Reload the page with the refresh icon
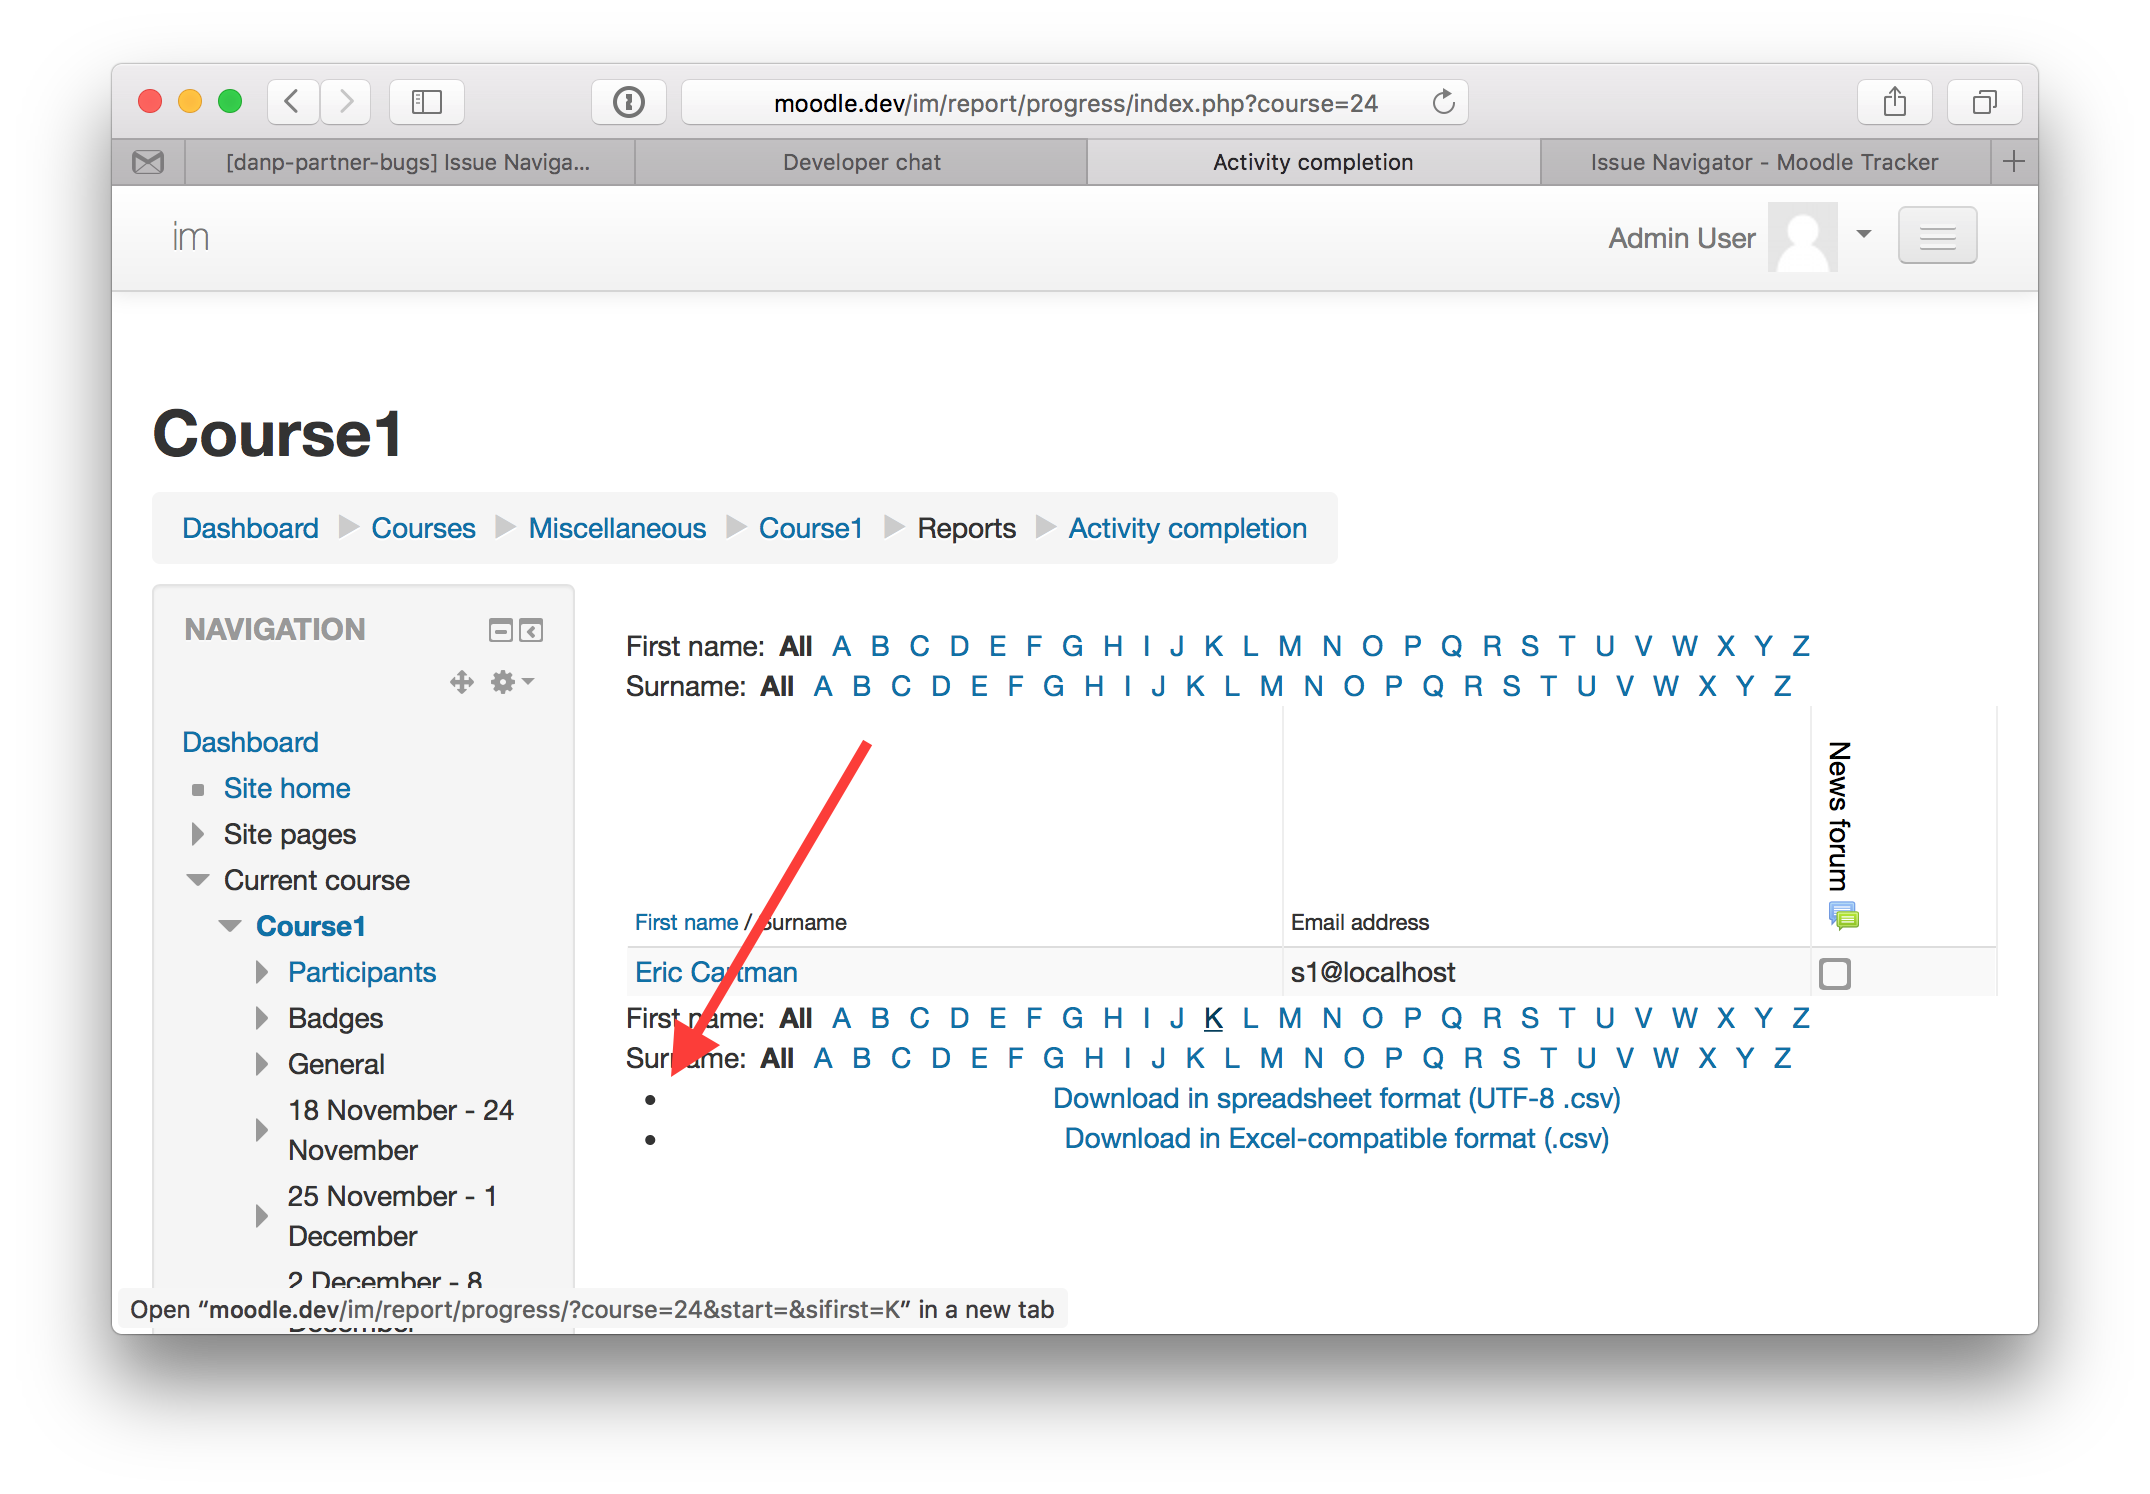The image size is (2150, 1494). [x=1443, y=102]
